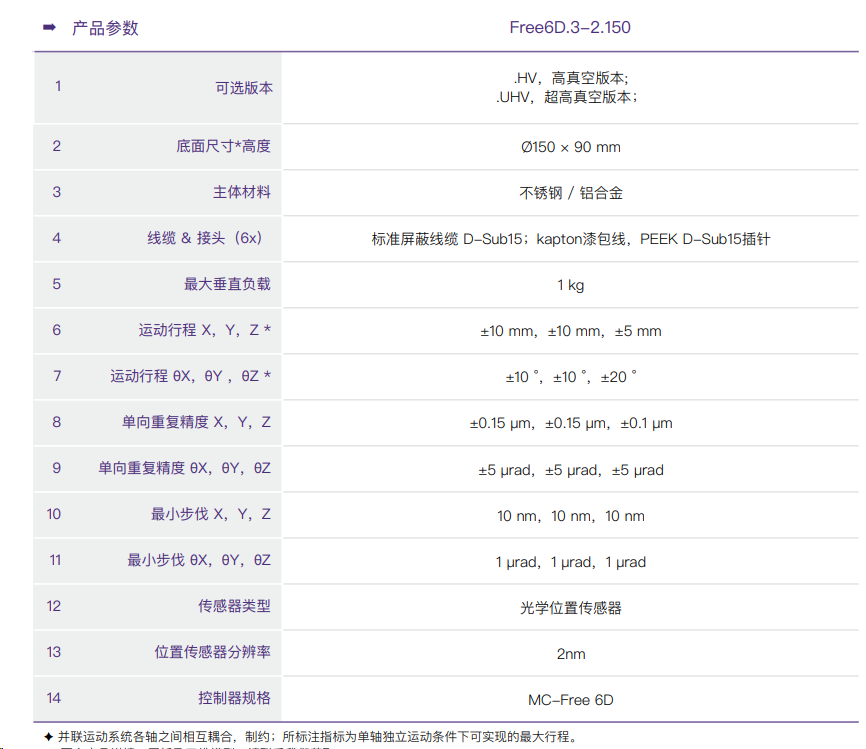Viewport: 866px width, 749px height.
Task: Click the Ø150 × 90 mm value
Action: point(570,147)
